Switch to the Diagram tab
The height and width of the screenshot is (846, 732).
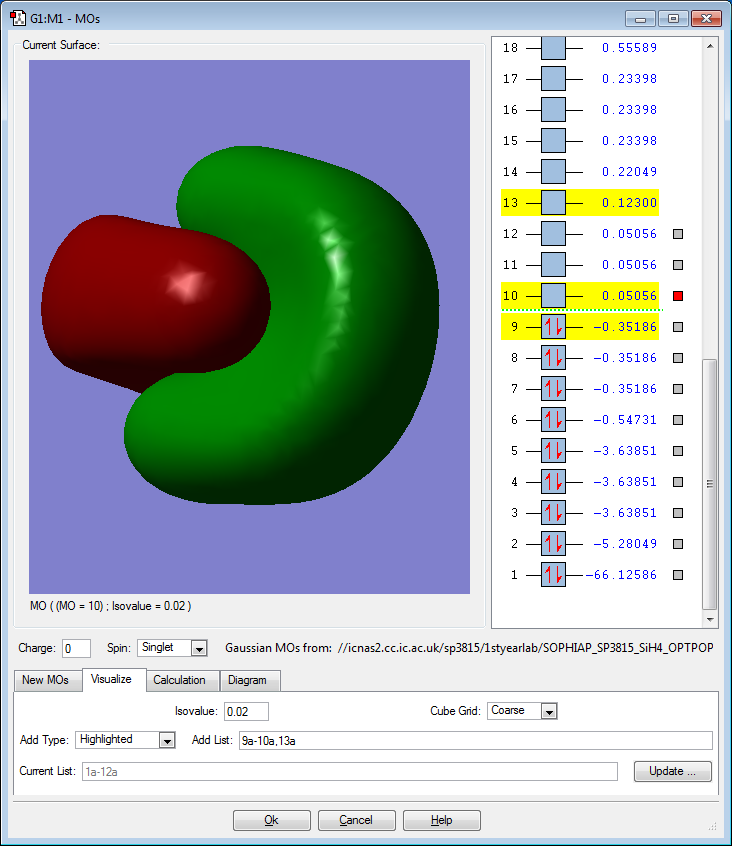point(248,680)
